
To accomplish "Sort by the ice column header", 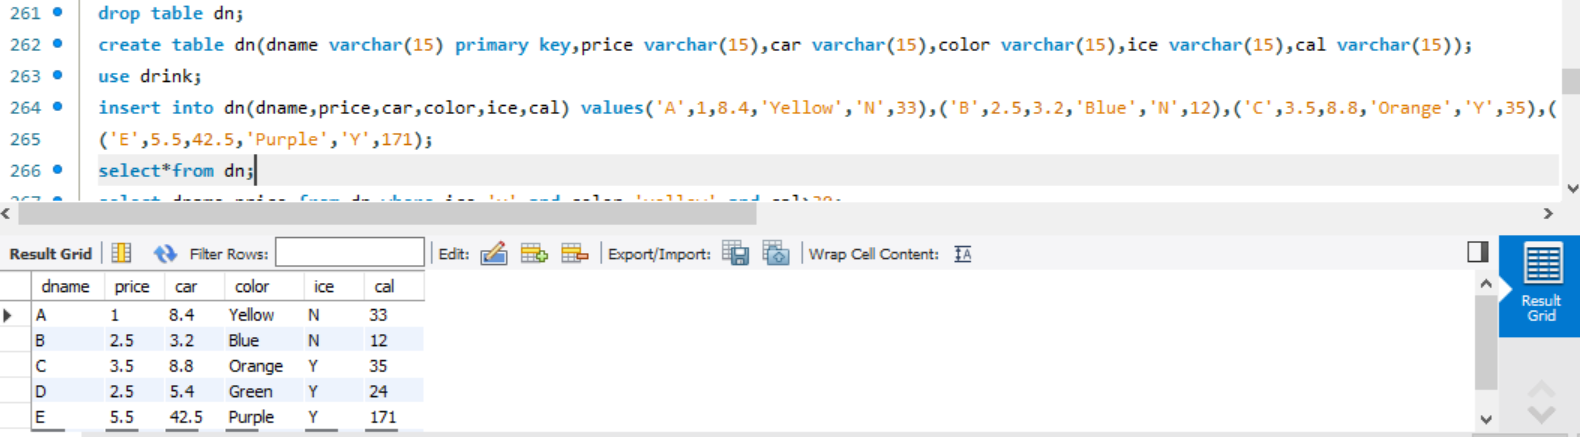I will (x=324, y=286).
